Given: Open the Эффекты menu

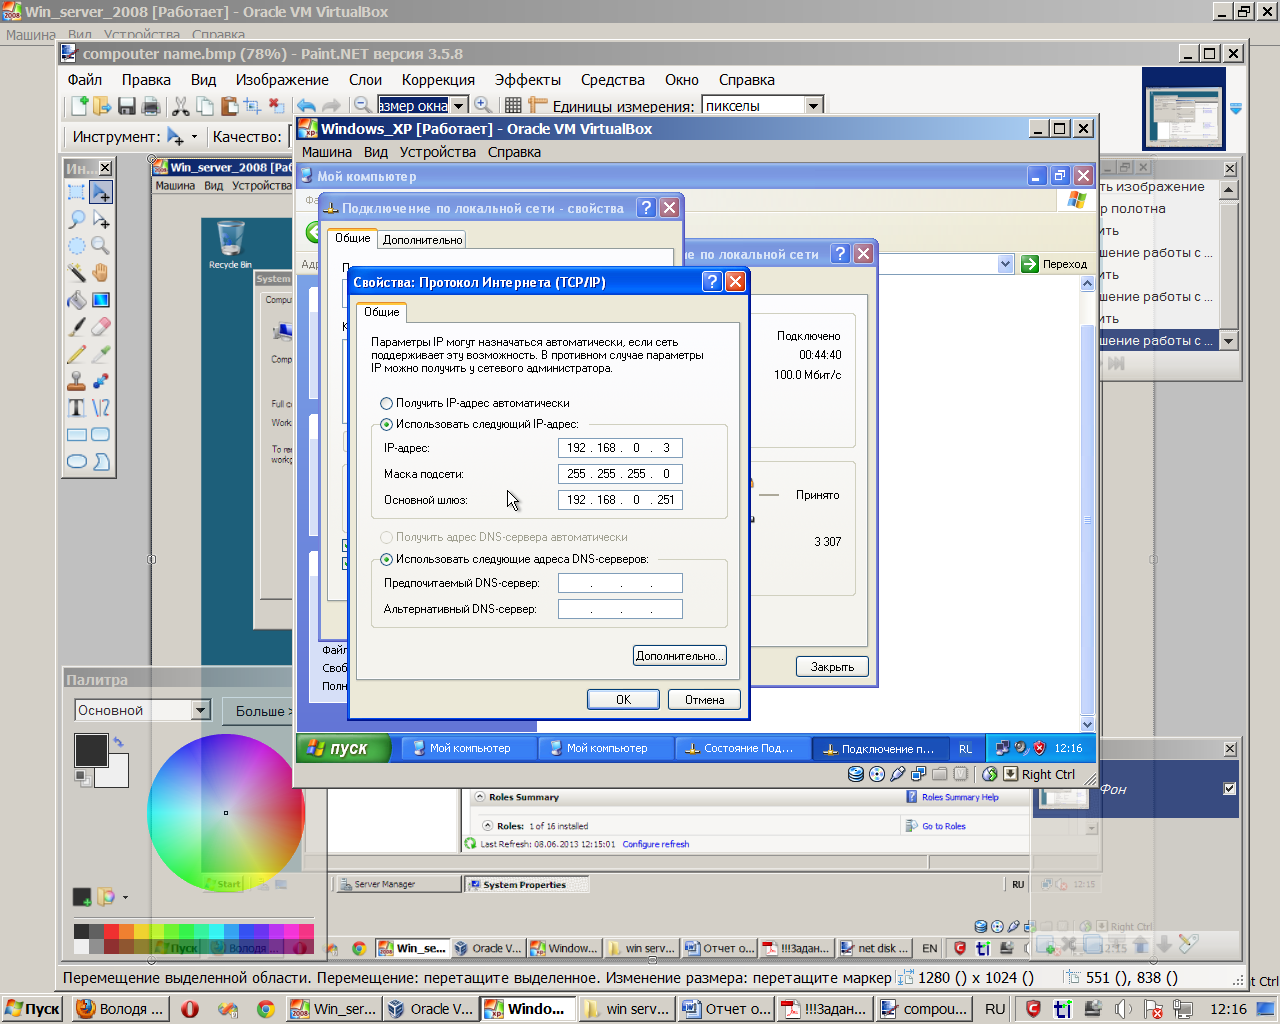Looking at the screenshot, I should pyautogui.click(x=527, y=80).
